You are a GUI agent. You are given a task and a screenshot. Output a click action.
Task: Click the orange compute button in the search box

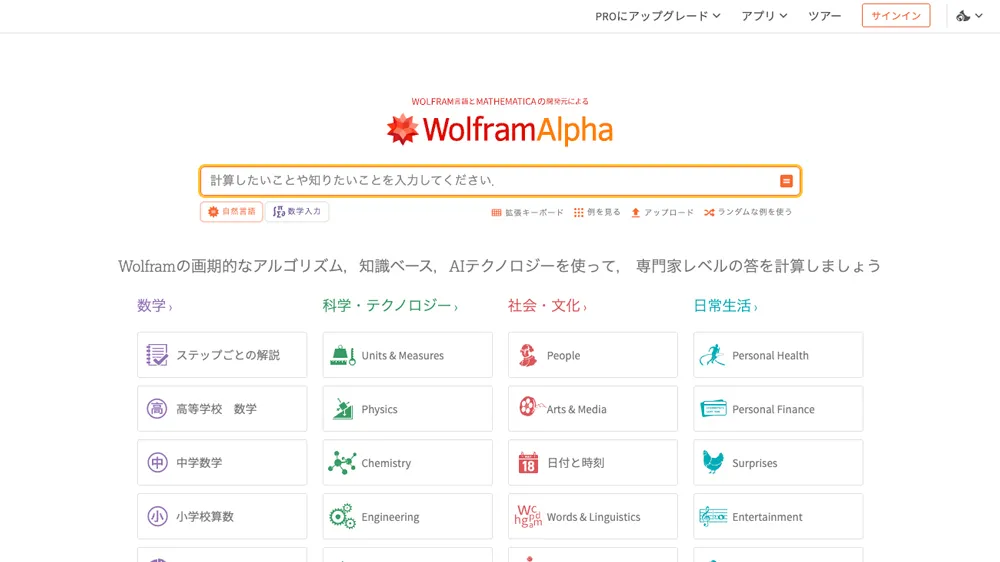click(786, 181)
